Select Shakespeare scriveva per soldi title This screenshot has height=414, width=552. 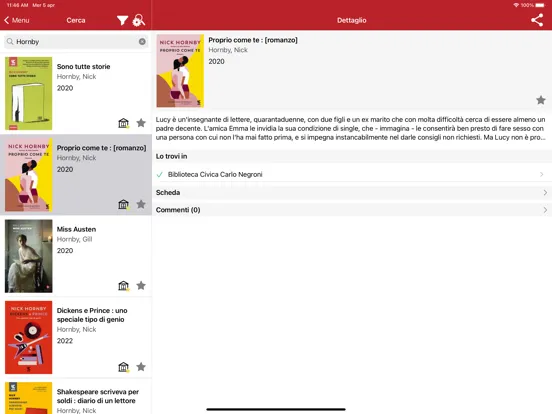pos(98,396)
